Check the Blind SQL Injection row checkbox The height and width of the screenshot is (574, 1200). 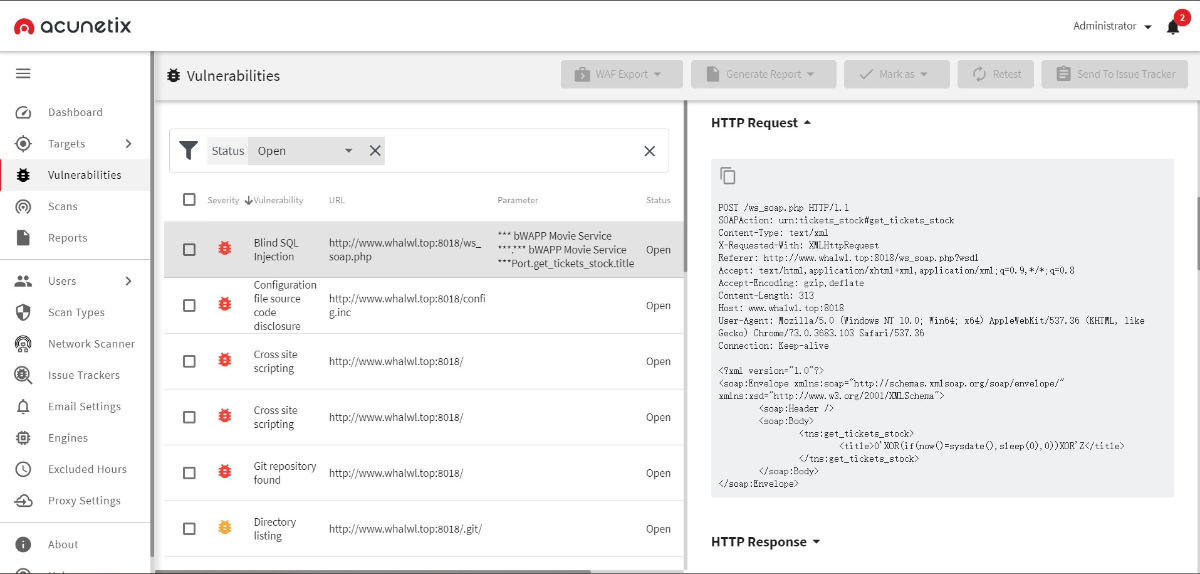pyautogui.click(x=189, y=250)
